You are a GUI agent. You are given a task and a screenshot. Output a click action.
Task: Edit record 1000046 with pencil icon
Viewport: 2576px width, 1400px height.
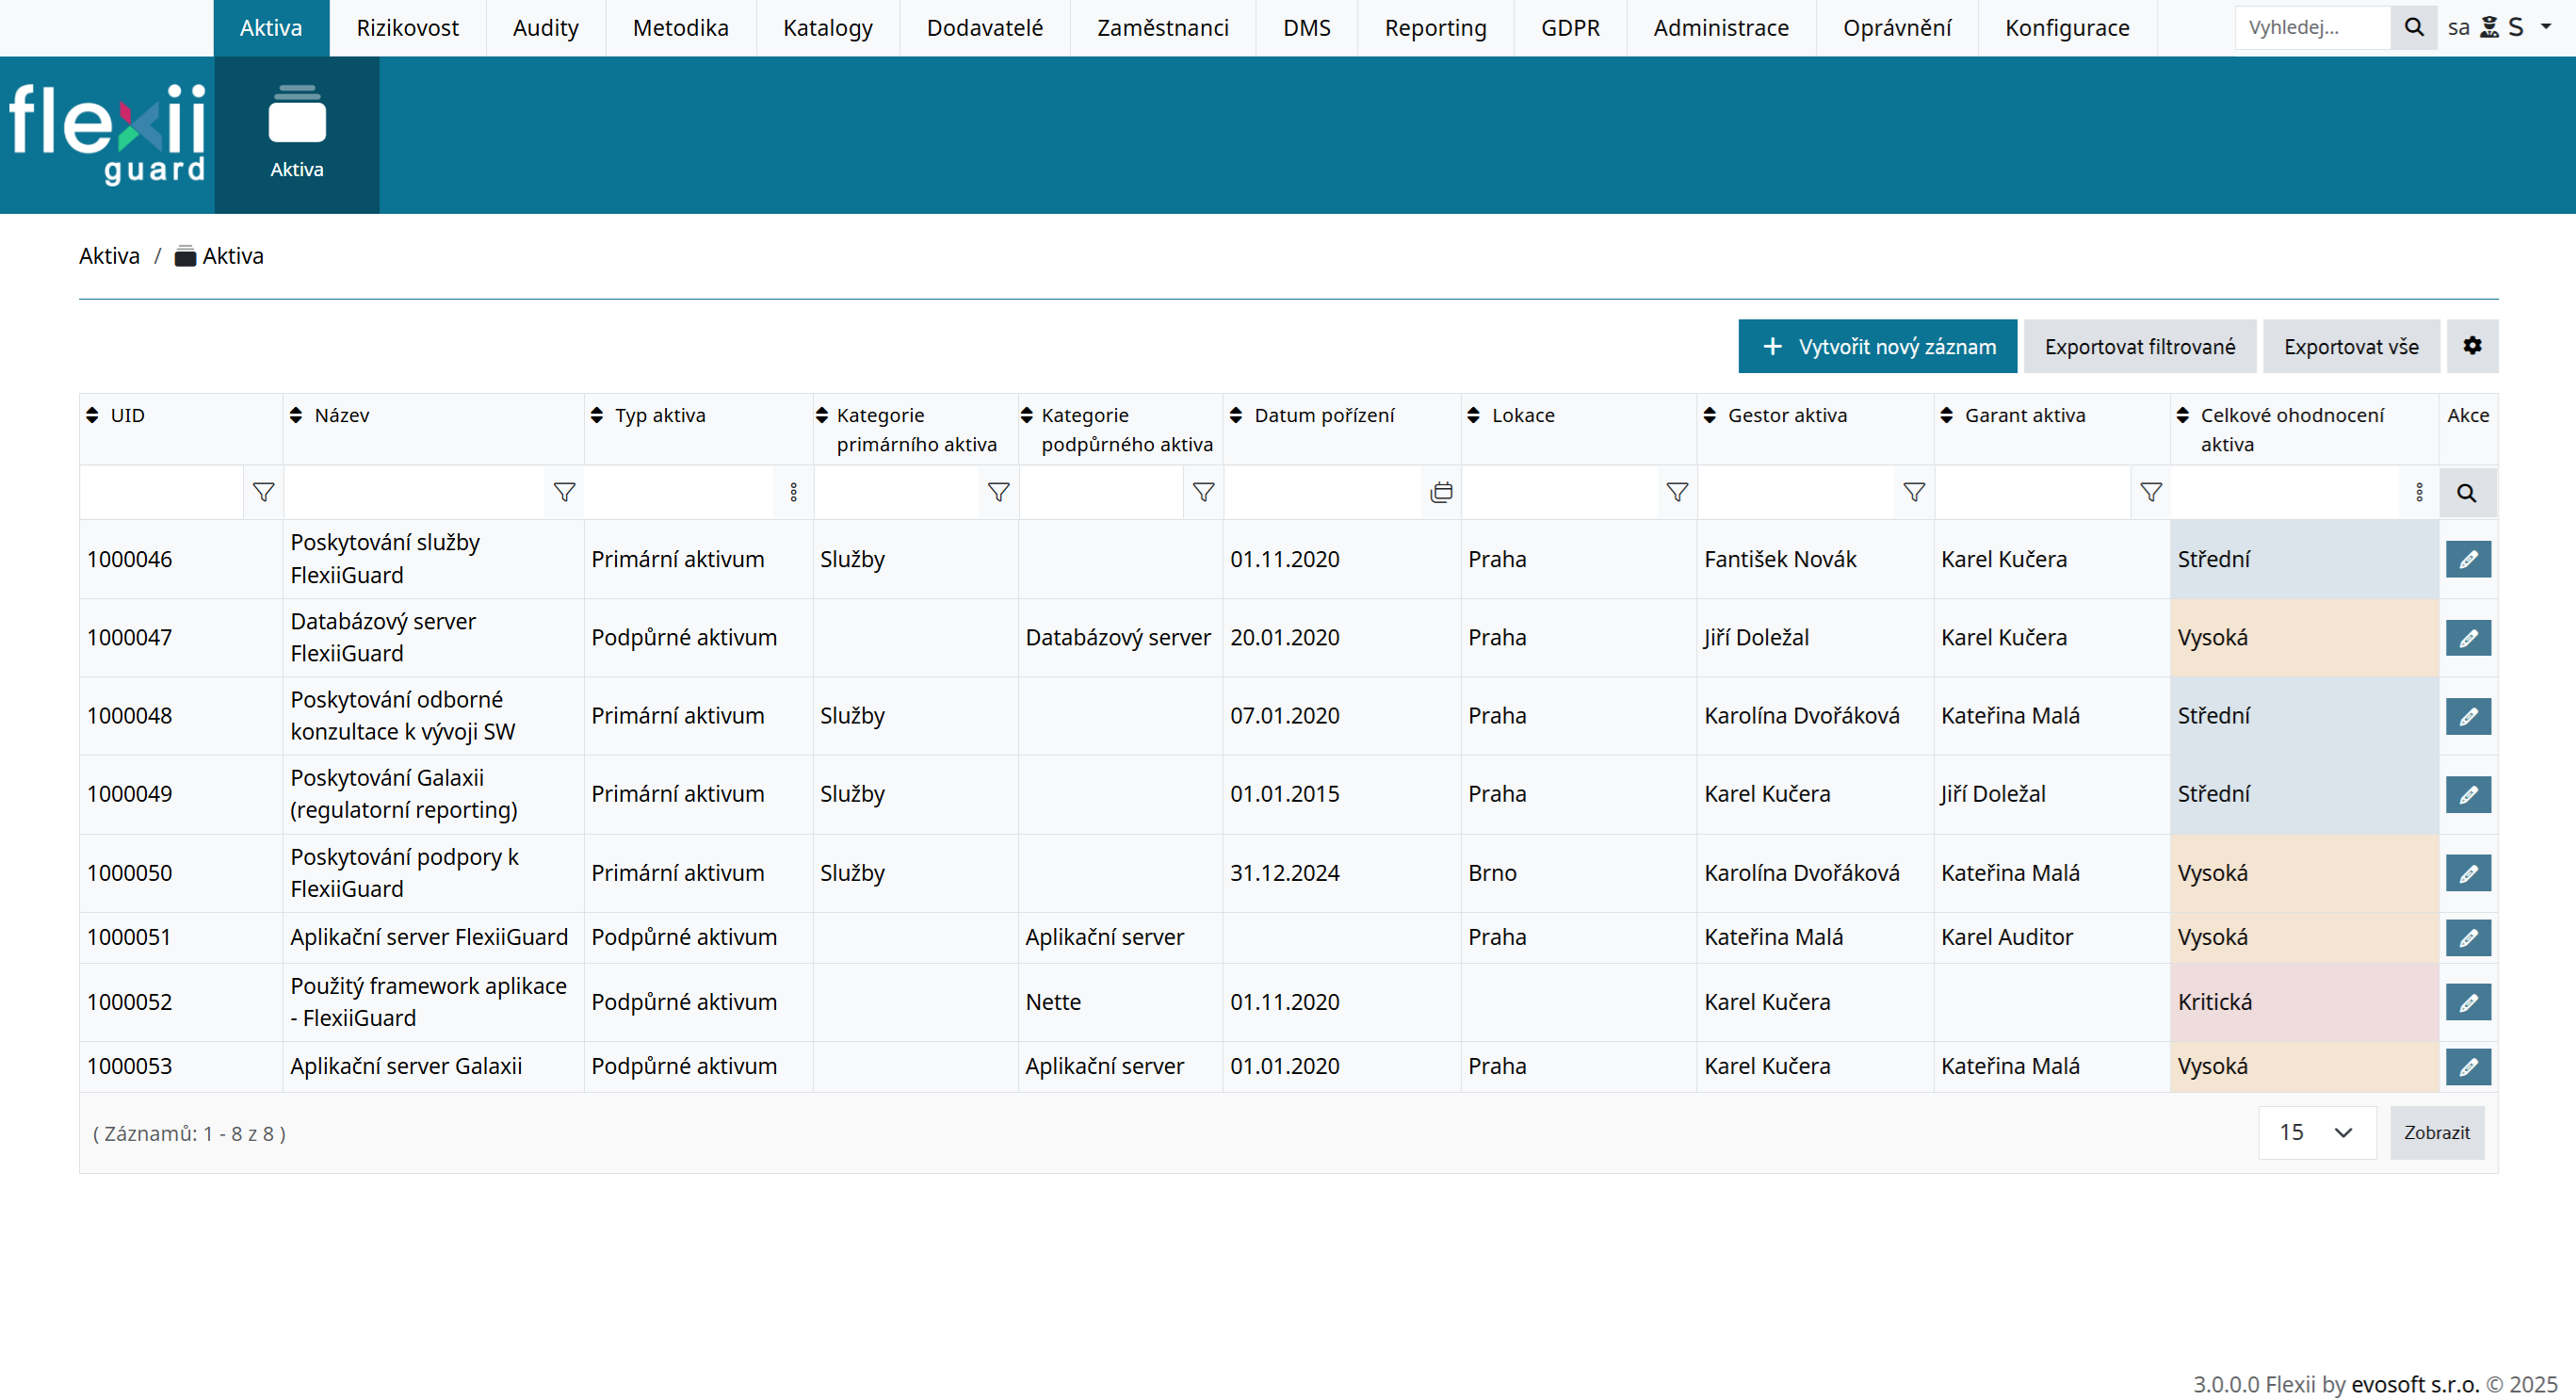pos(2468,559)
